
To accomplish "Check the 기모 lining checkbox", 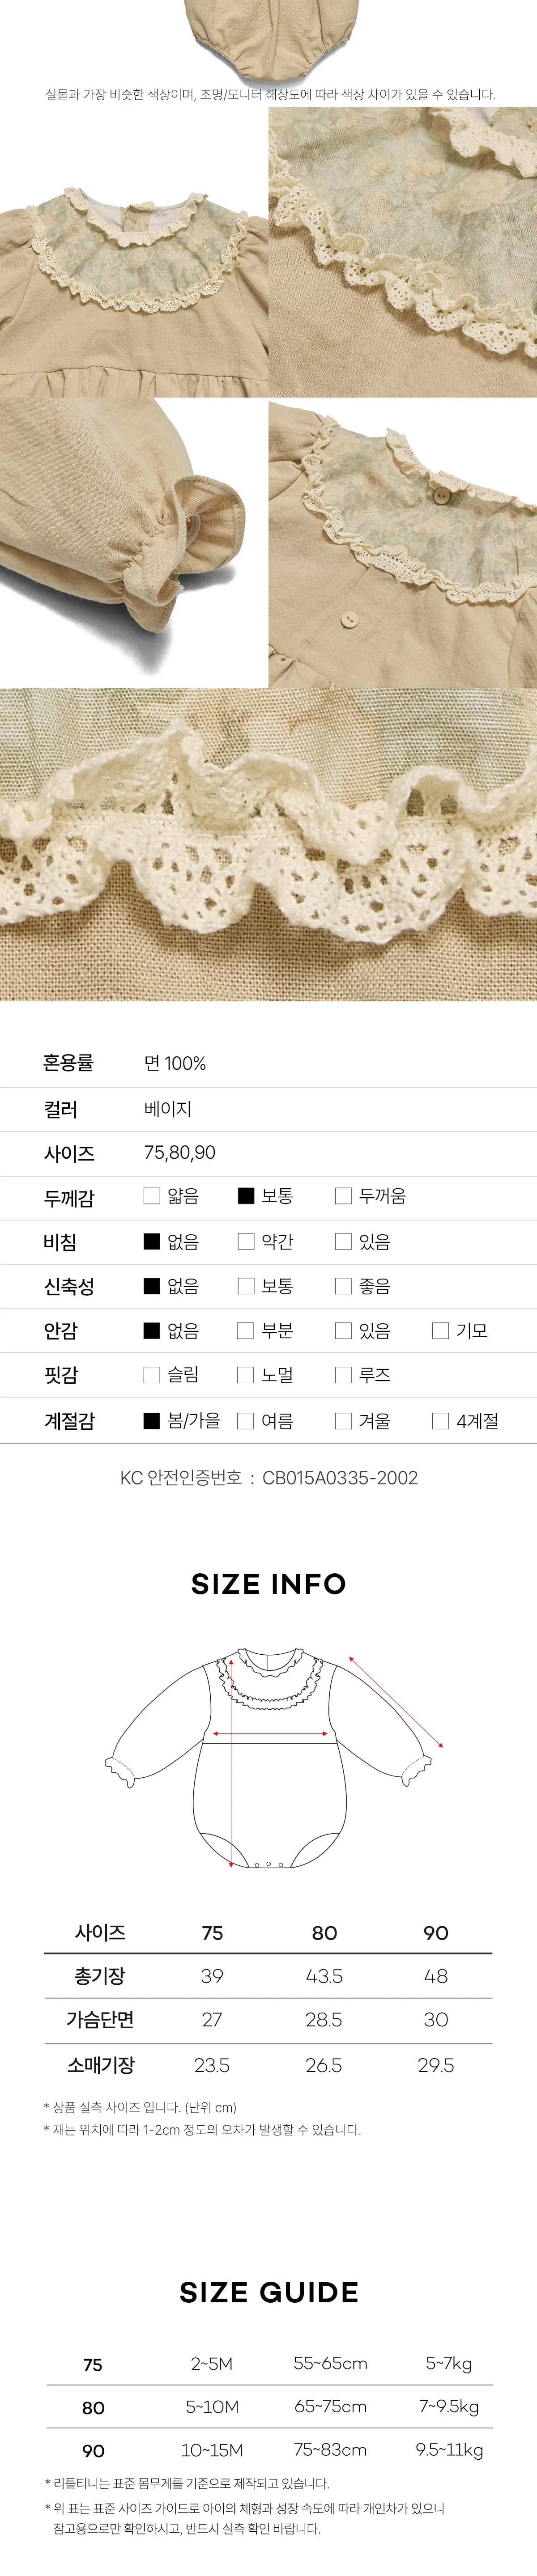I will [x=440, y=1330].
